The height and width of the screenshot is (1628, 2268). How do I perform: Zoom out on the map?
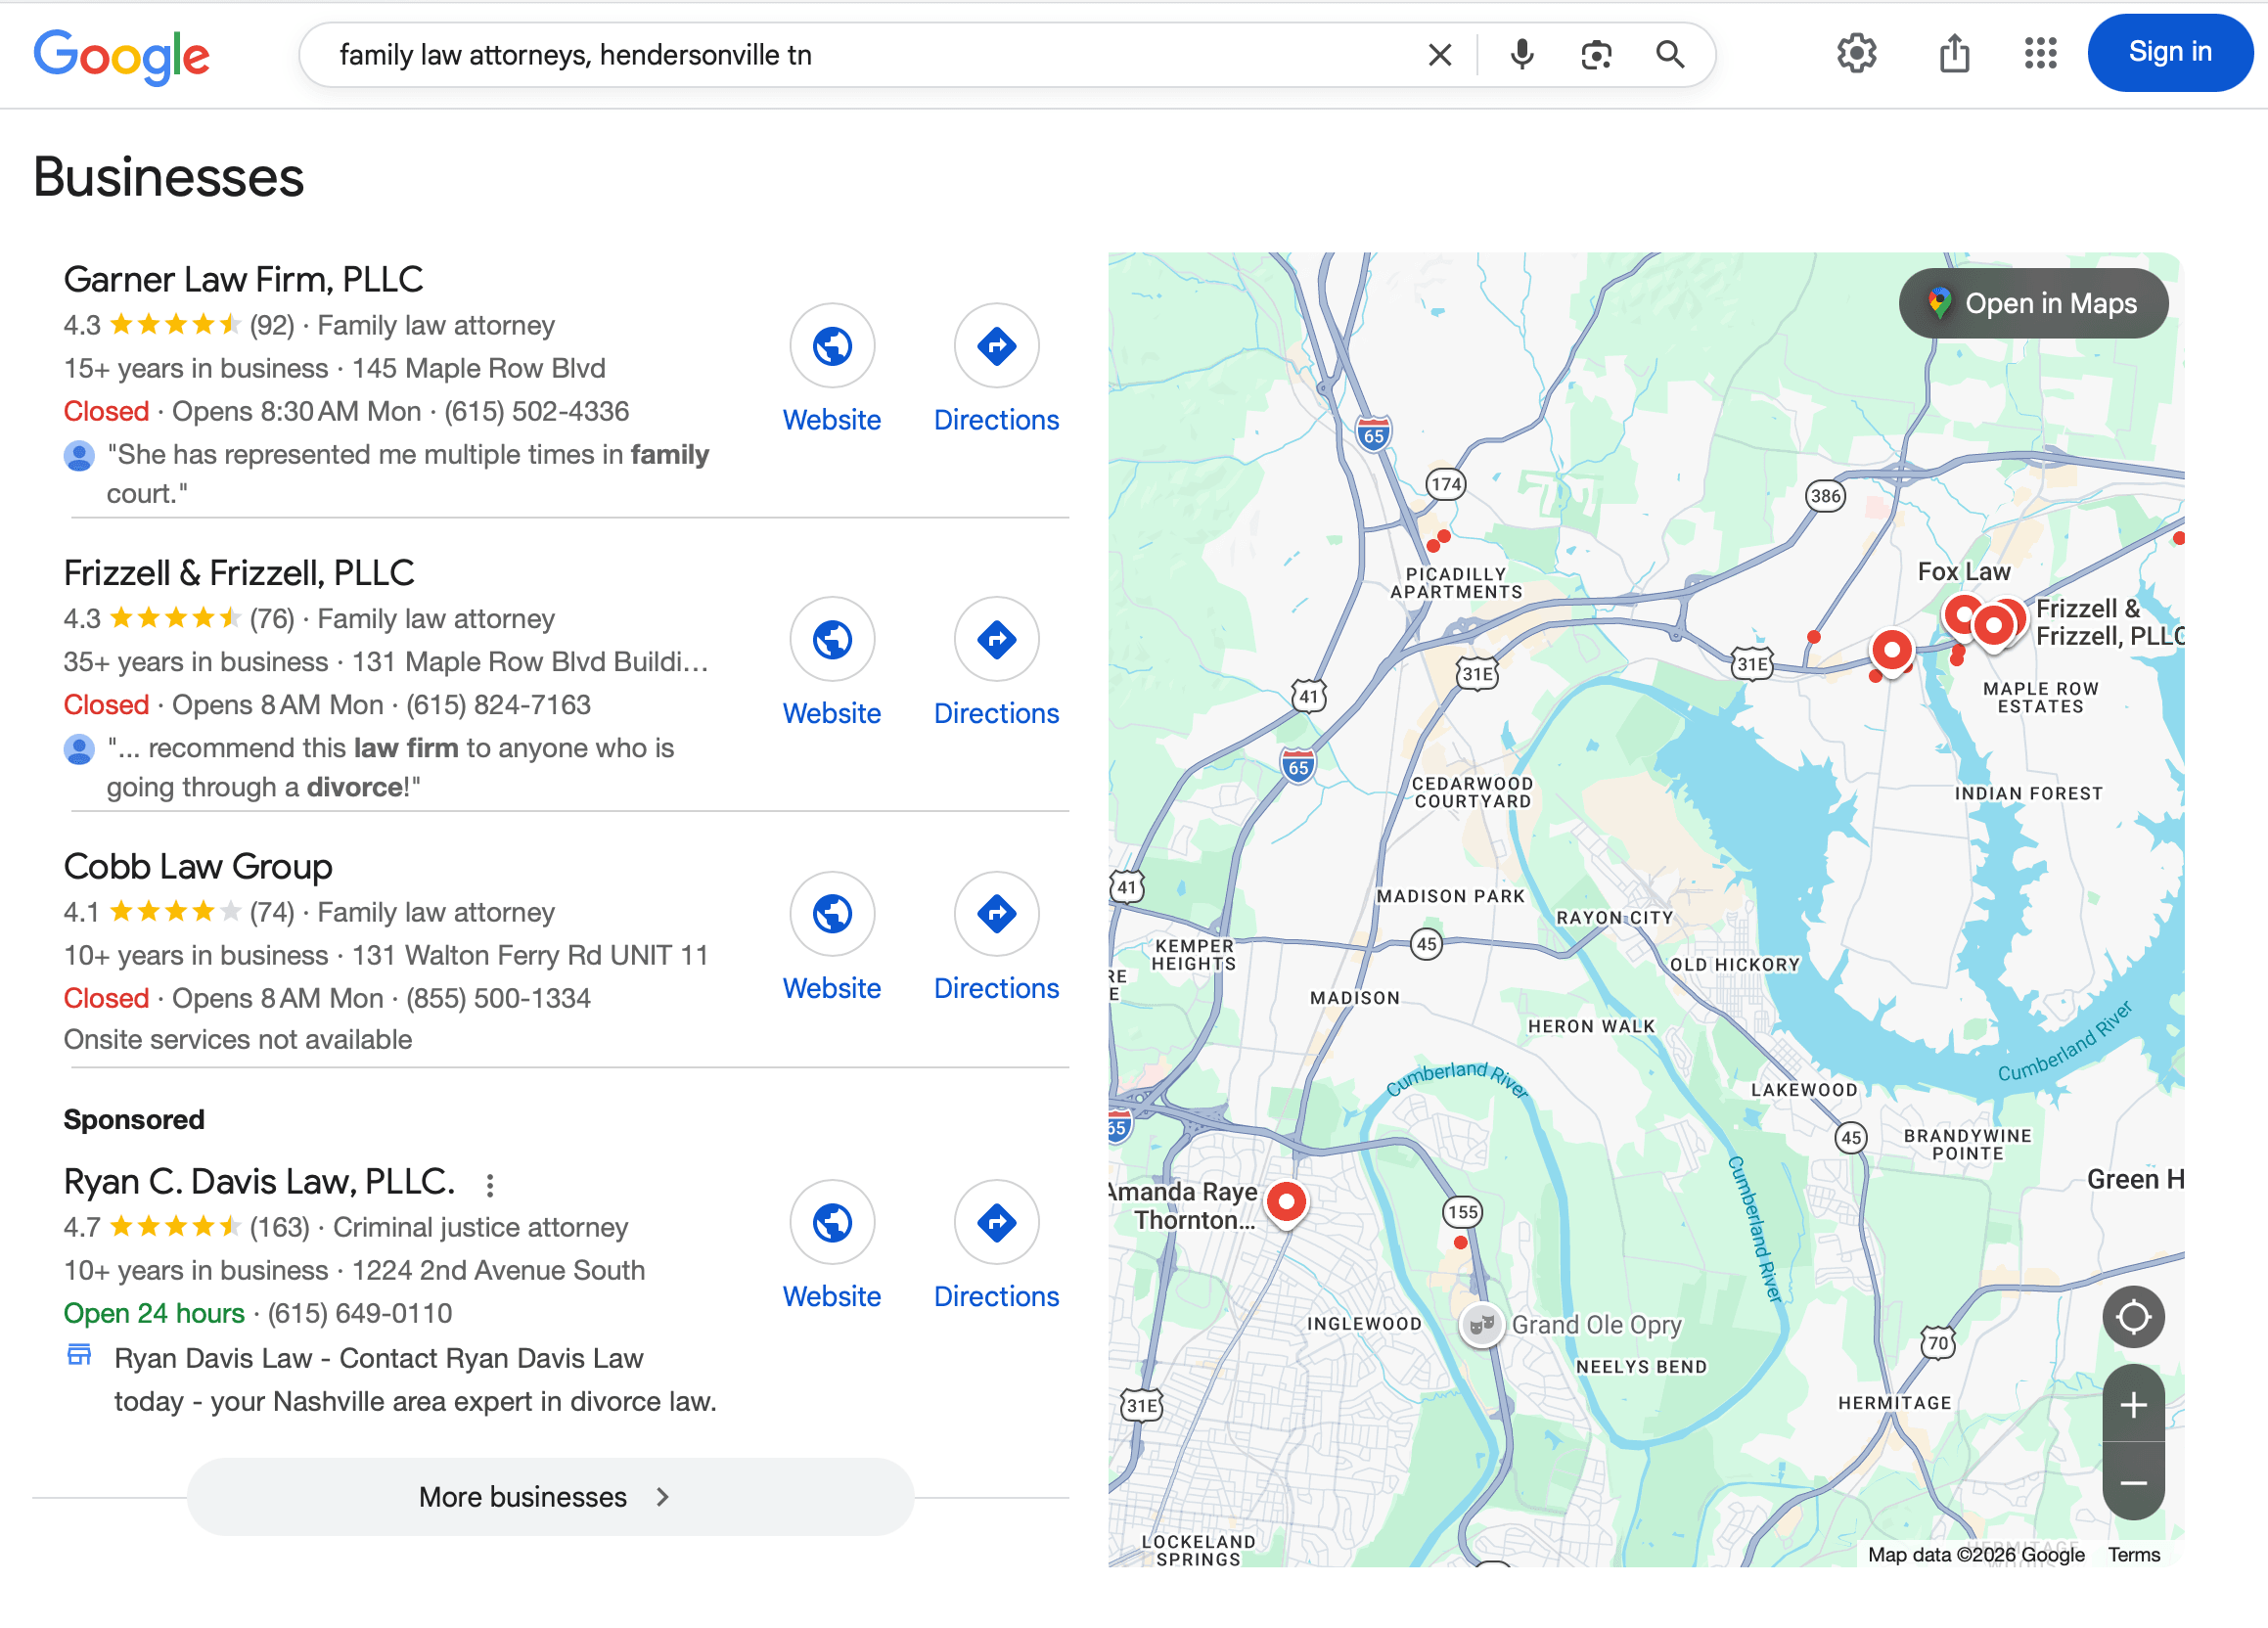tap(2133, 1483)
